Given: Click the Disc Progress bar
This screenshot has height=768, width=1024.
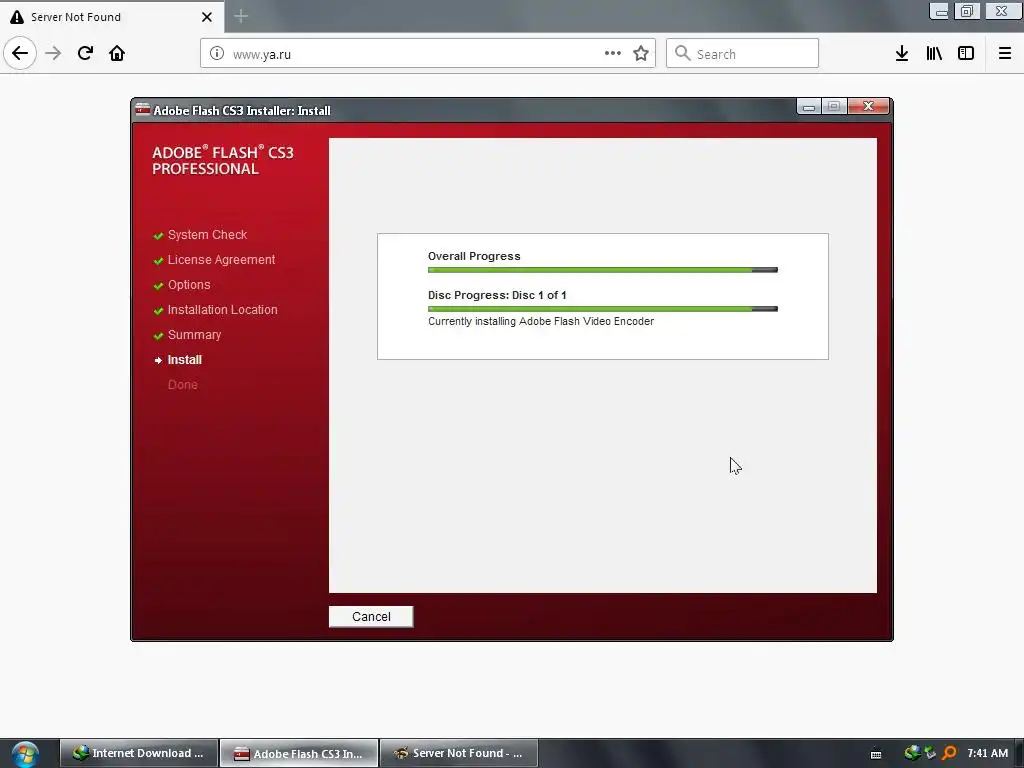Looking at the screenshot, I should [603, 309].
